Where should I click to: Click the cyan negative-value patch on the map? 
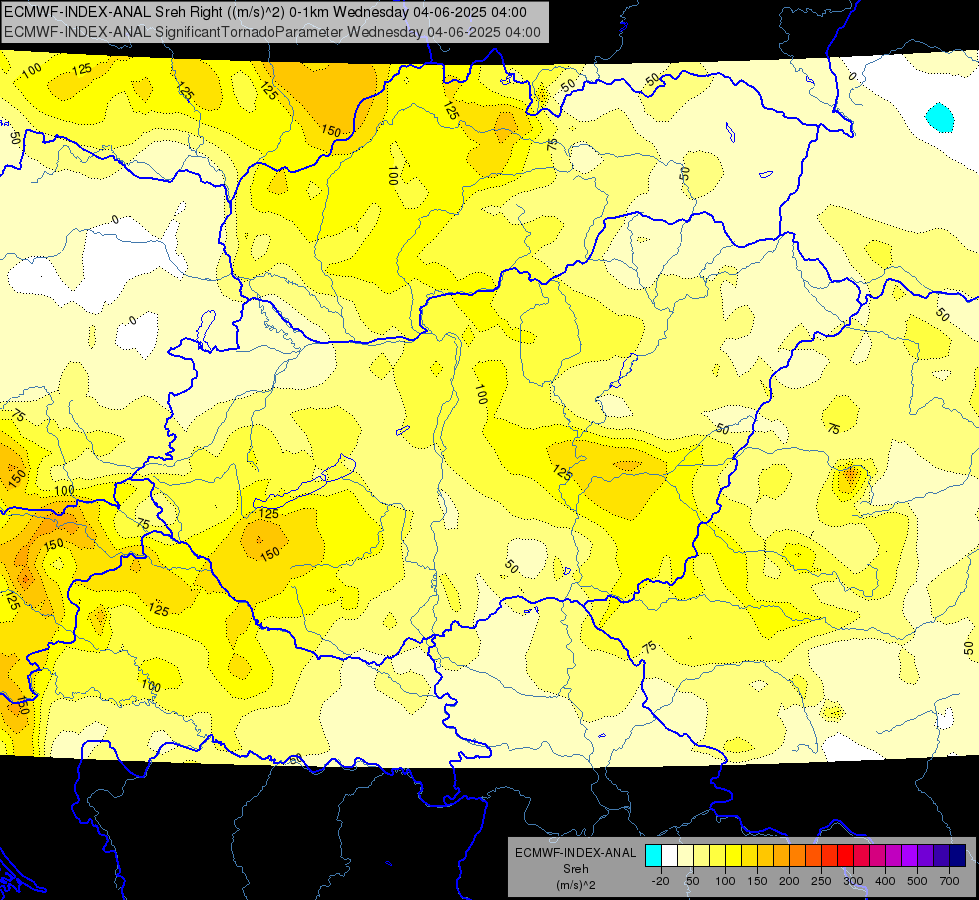940,117
